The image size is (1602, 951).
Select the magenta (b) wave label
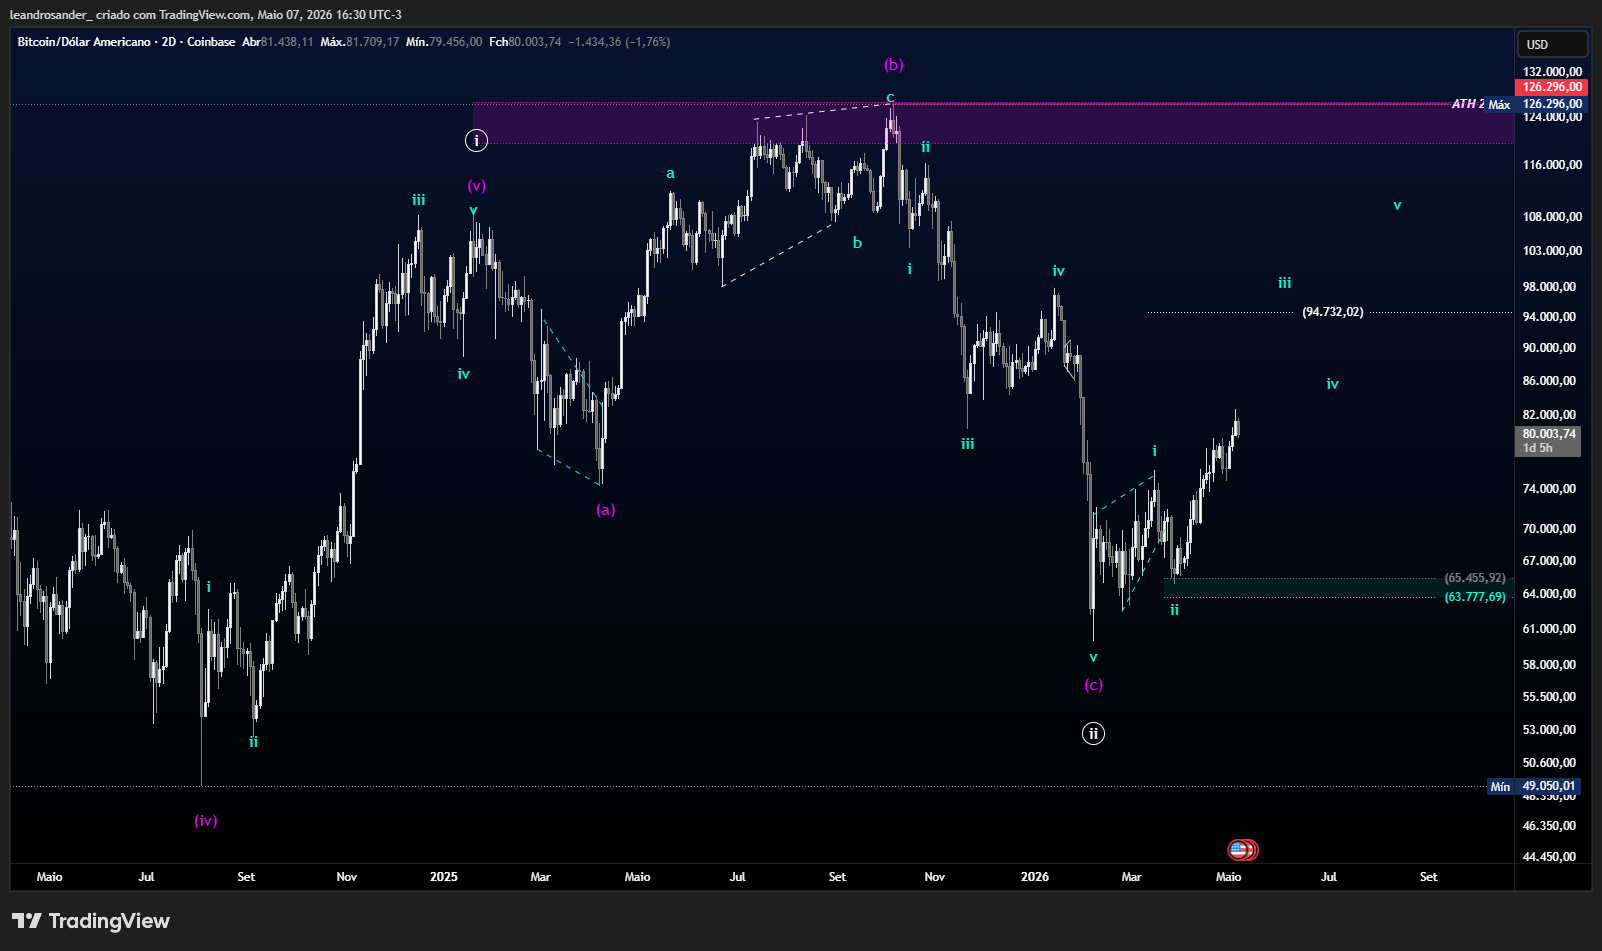coord(893,65)
